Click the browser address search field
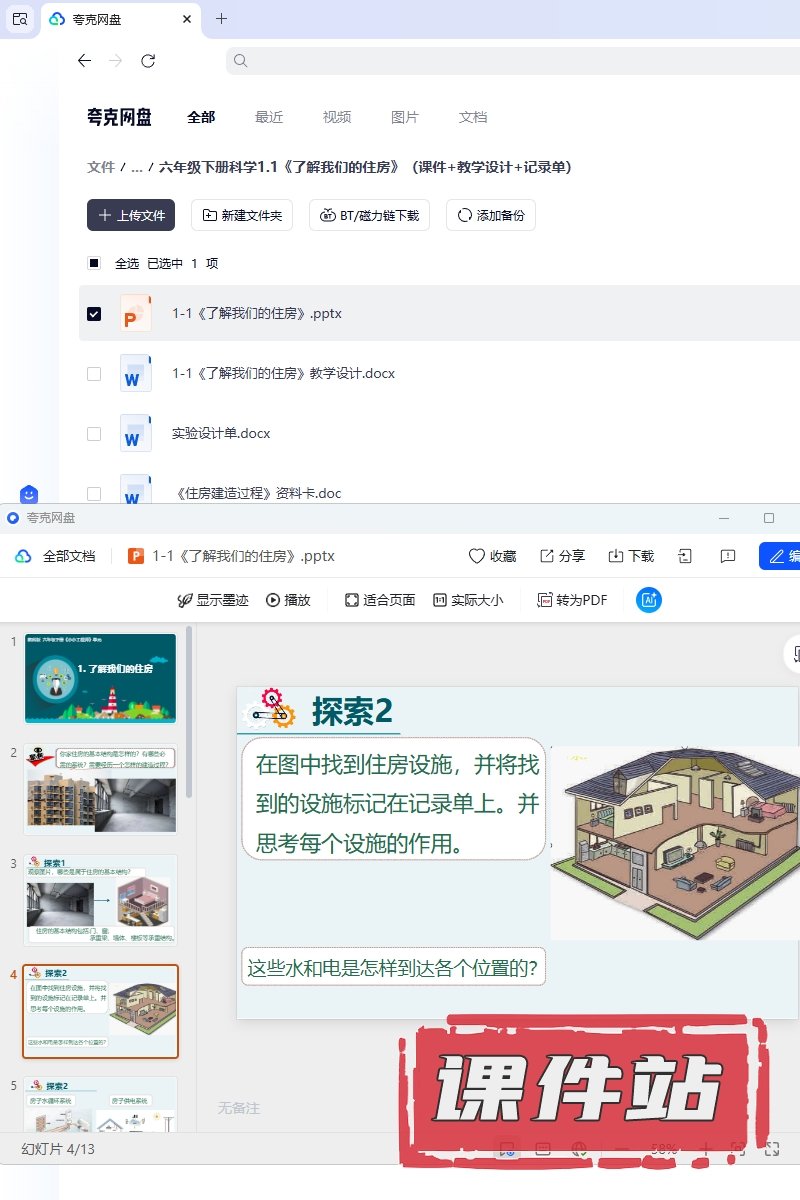Viewport: 800px width, 1200px height. click(510, 61)
